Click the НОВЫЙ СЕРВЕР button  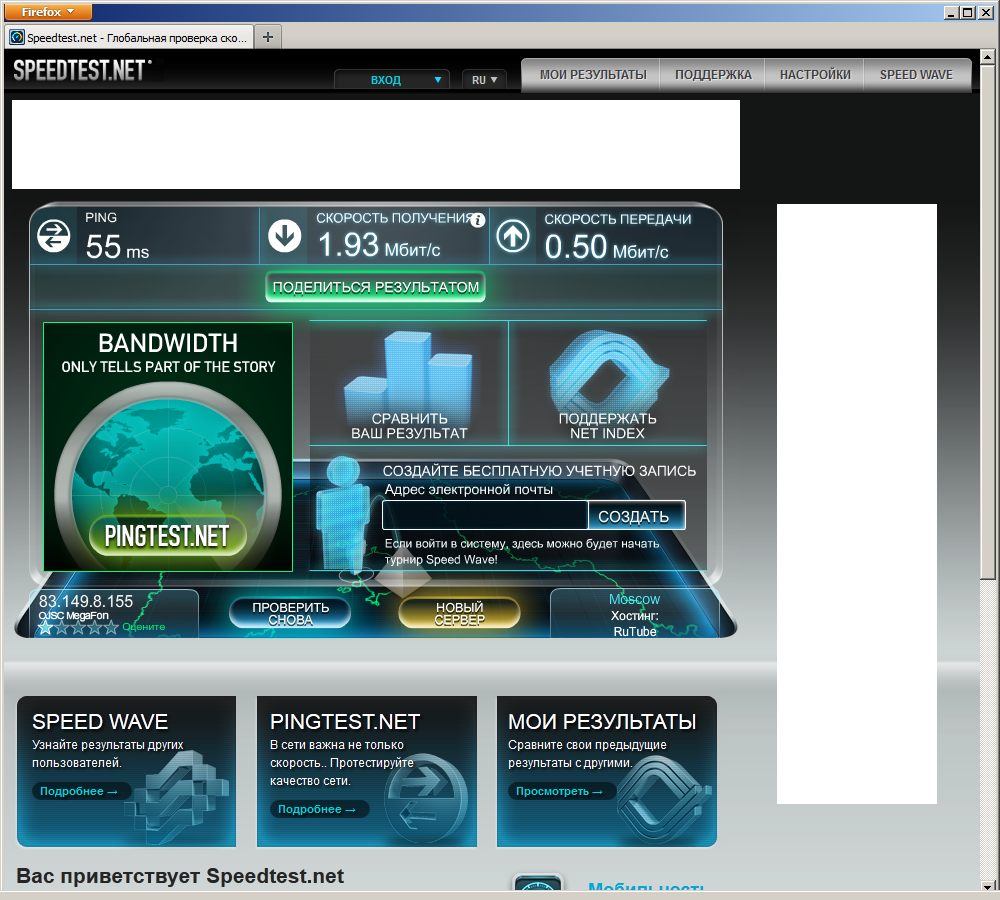459,614
